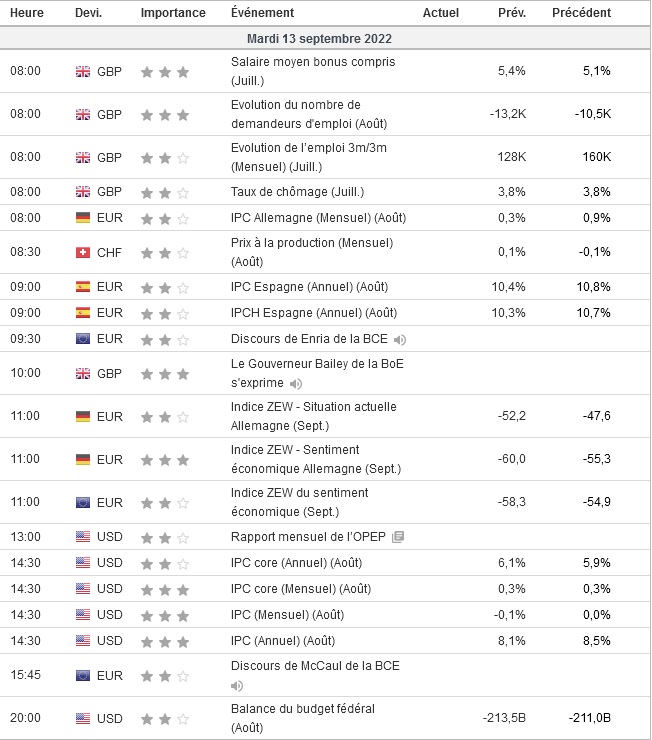652x740 pixels.
Task: Click the US flag in Balance du budget fédéral row
Action: [x=83, y=718]
